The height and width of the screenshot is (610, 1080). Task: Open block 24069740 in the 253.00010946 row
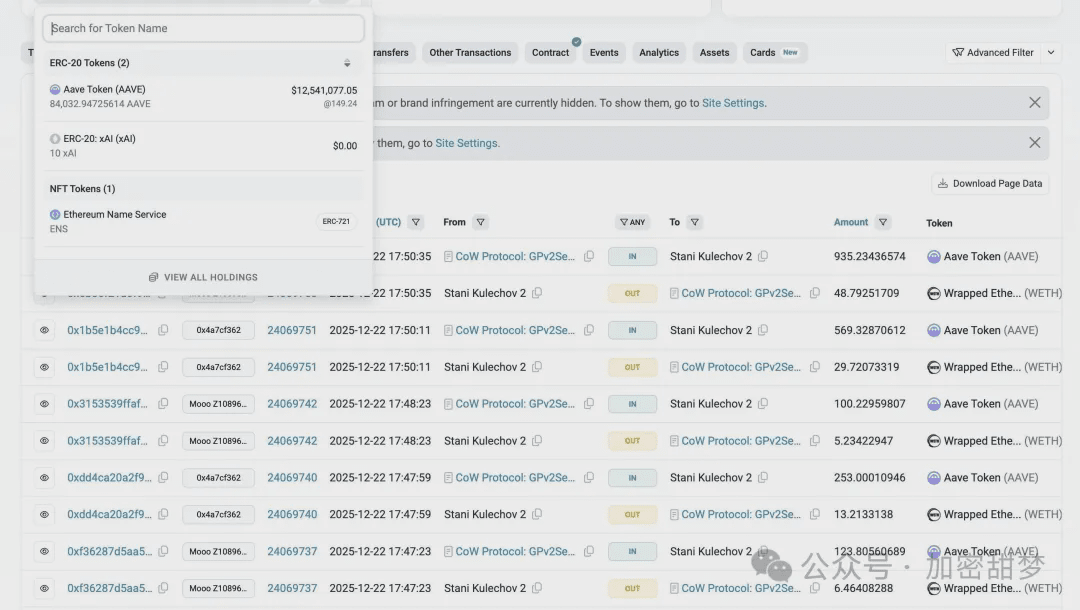pos(292,478)
